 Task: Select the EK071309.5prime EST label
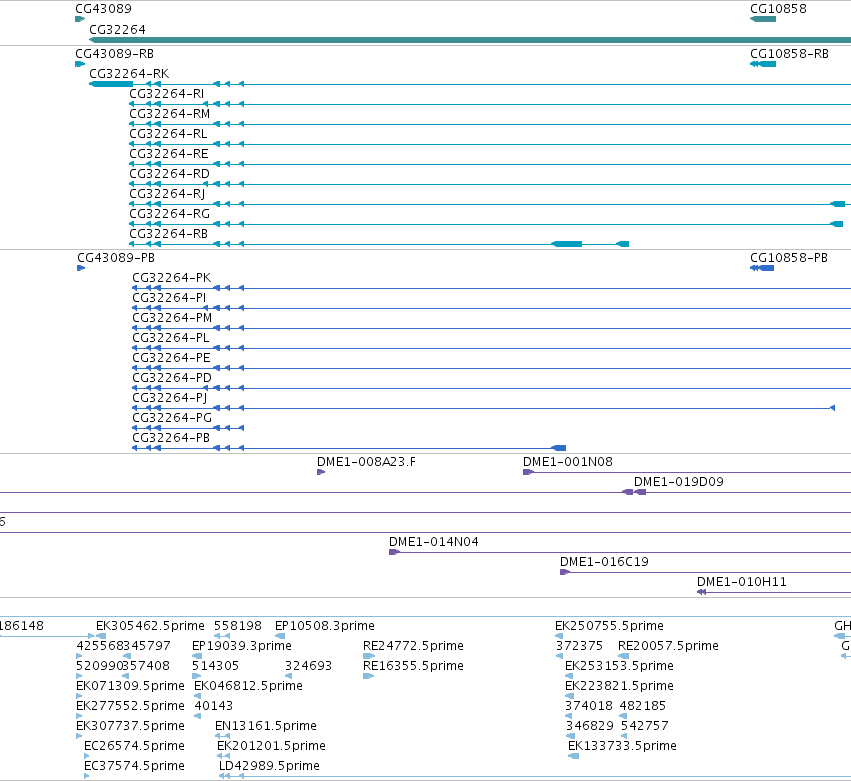pyautogui.click(x=130, y=686)
